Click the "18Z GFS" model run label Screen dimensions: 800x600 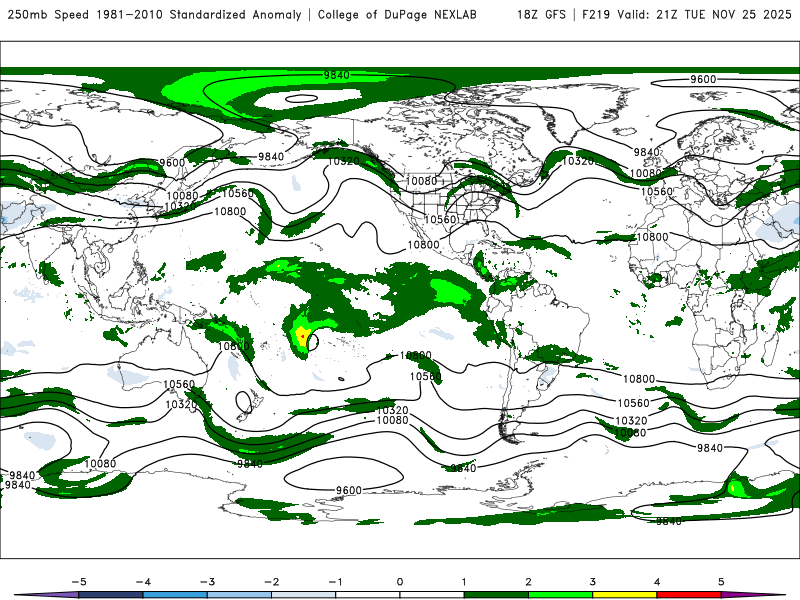[x=541, y=14]
